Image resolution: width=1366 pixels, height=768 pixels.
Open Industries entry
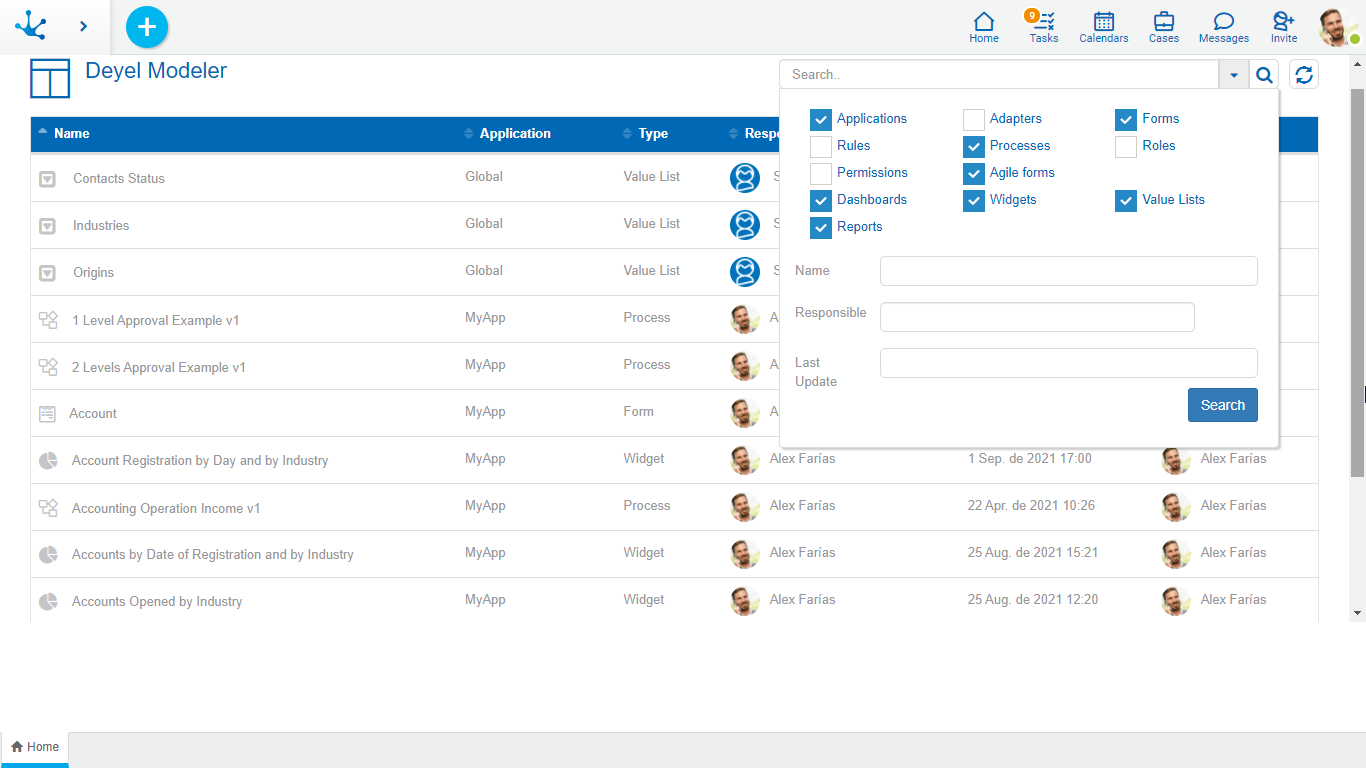point(101,225)
